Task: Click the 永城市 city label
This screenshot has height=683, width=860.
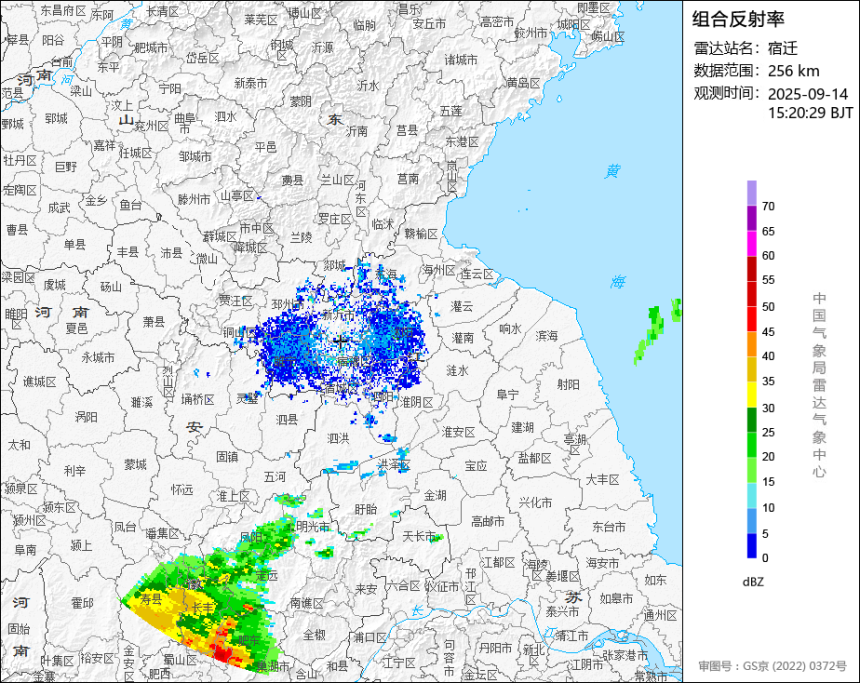Action: pyautogui.click(x=98, y=358)
